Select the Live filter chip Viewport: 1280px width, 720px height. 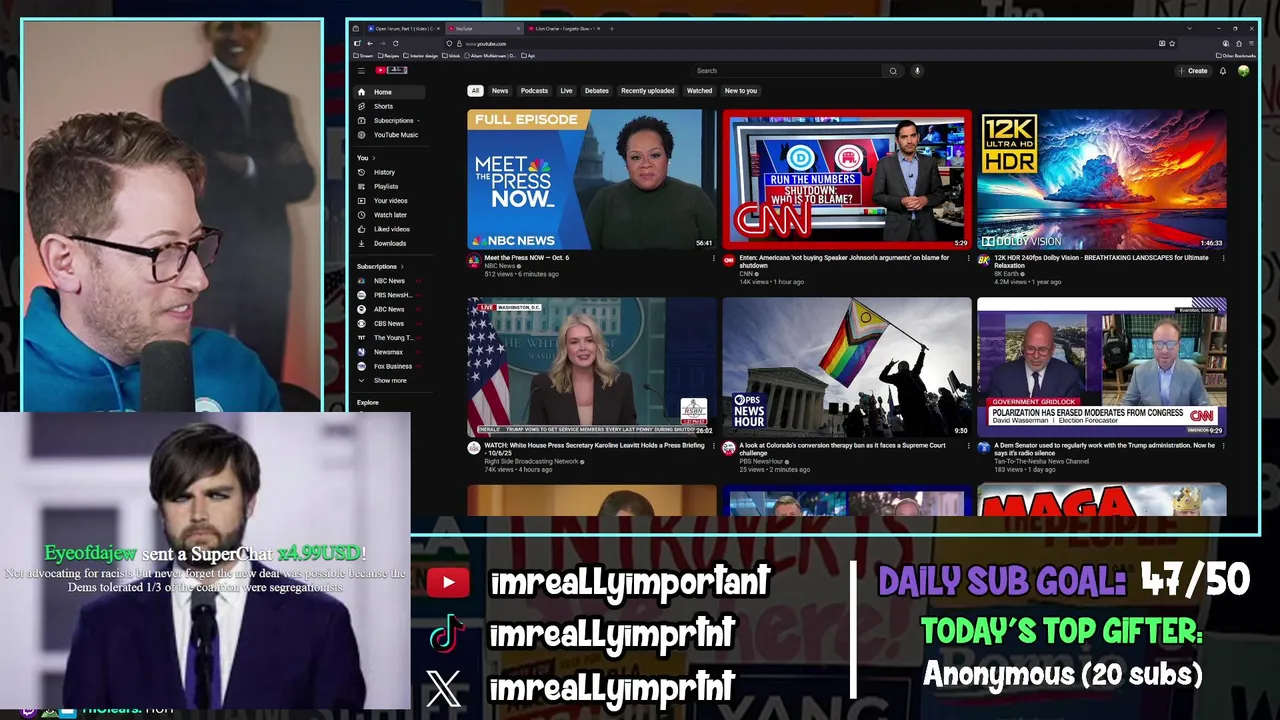566,91
